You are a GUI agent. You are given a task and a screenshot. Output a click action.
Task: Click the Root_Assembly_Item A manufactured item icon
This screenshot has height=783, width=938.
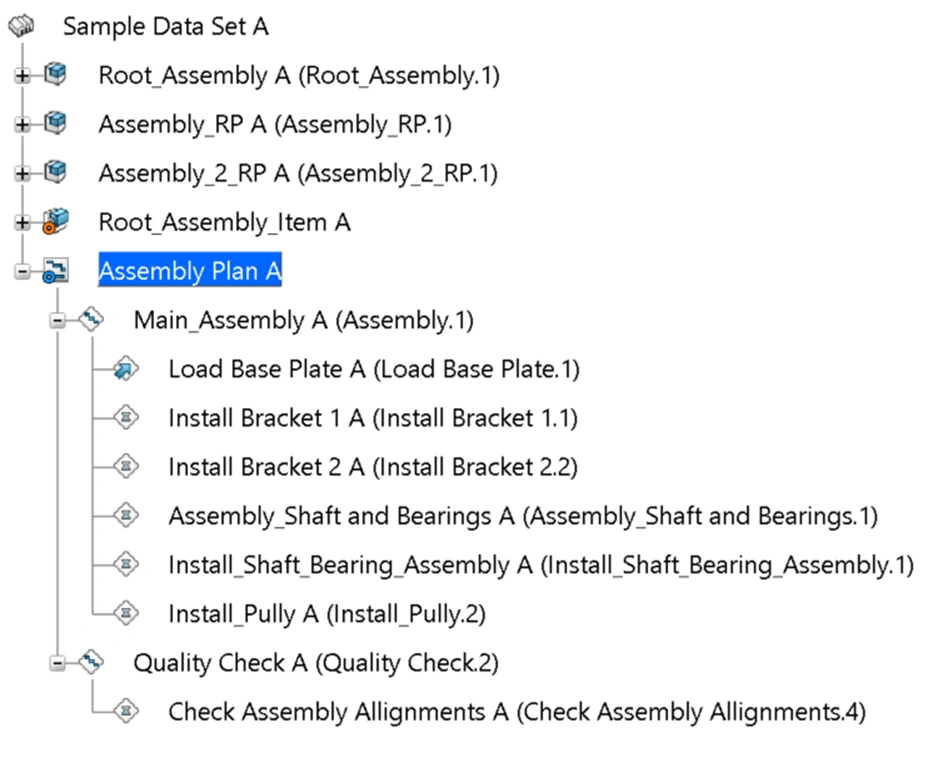click(56, 222)
